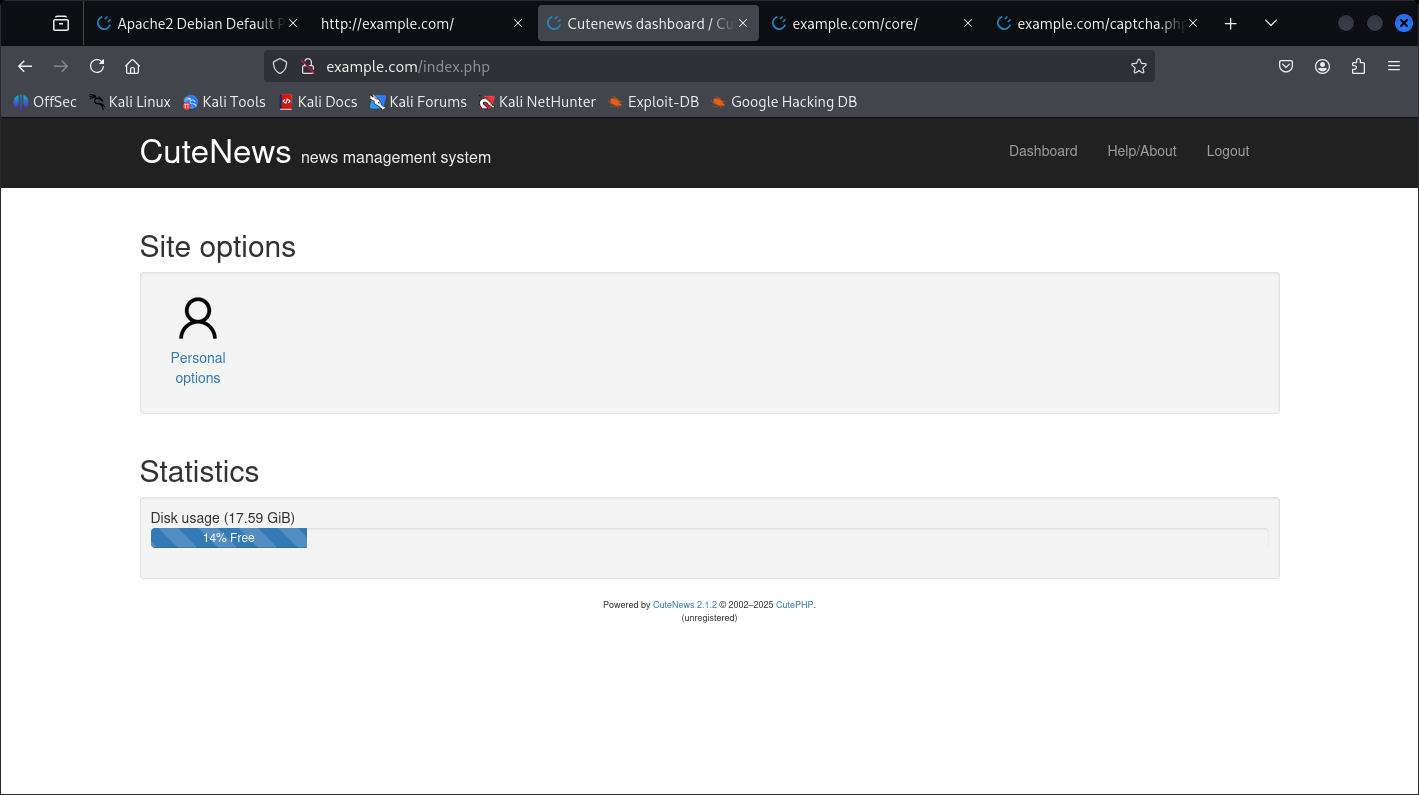The image size is (1419, 795).
Task: Click the Statistics heading
Action: (199, 472)
